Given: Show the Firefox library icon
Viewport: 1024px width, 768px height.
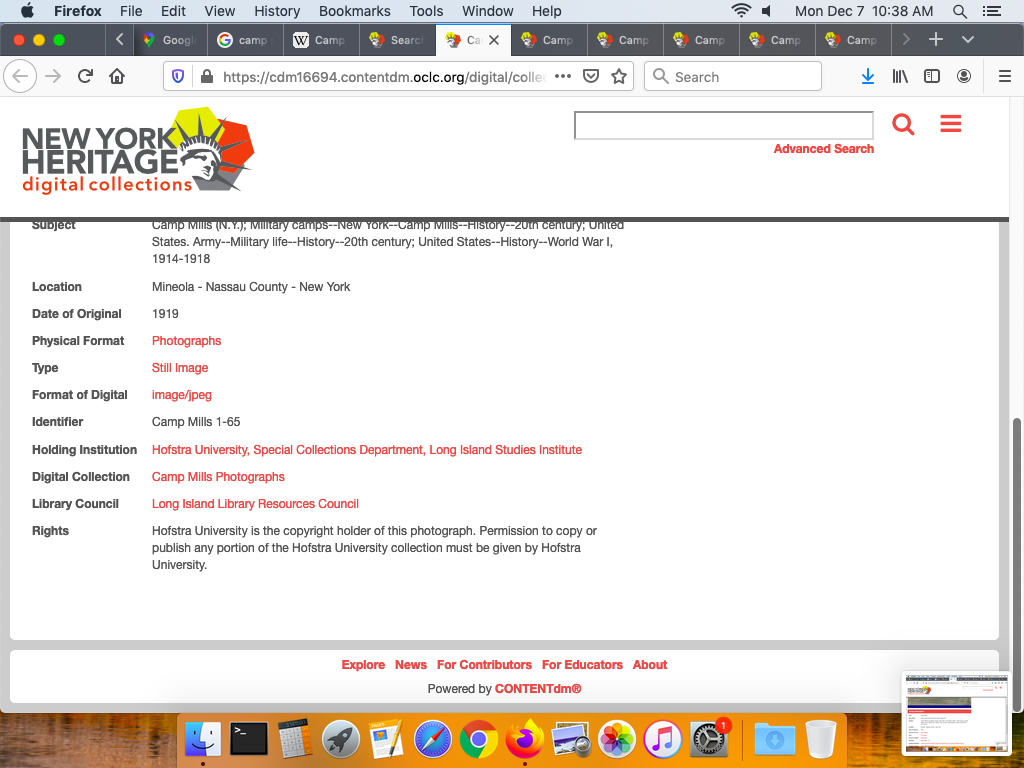Looking at the screenshot, I should 900,77.
